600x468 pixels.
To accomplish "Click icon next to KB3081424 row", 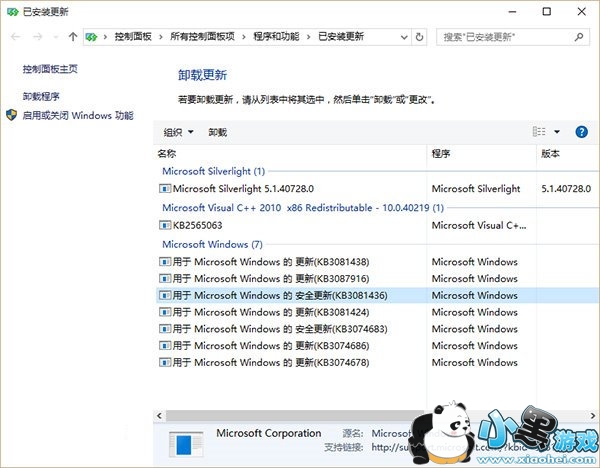I will [x=165, y=313].
